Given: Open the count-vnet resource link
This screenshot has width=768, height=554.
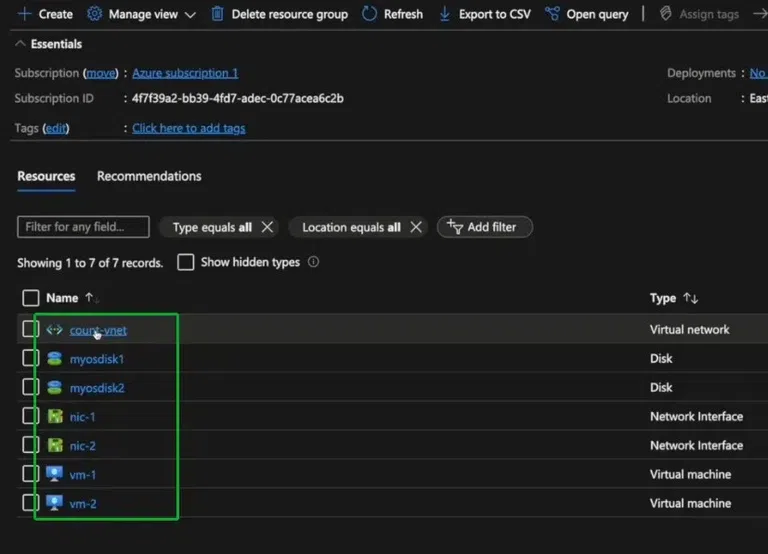Looking at the screenshot, I should pyautogui.click(x=98, y=330).
